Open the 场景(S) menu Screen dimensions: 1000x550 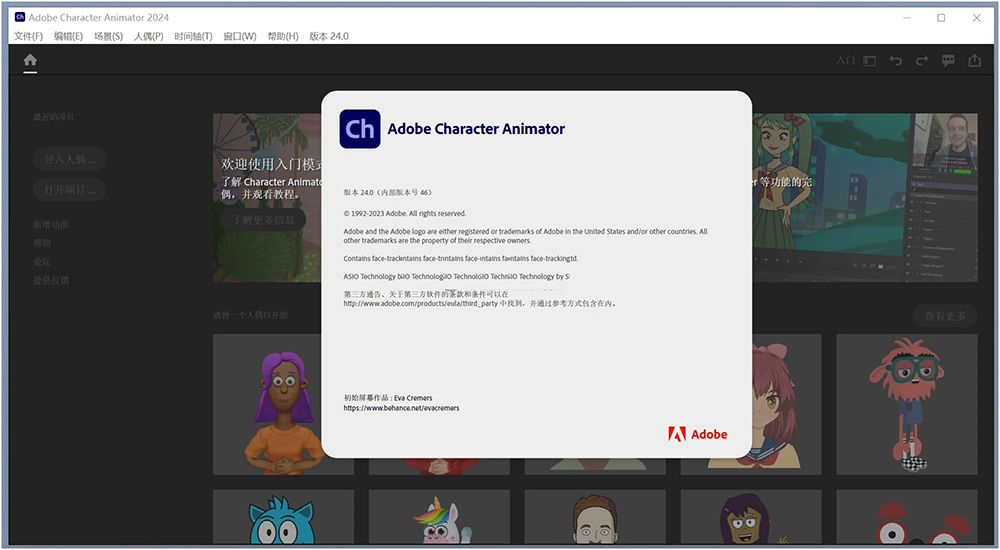[108, 36]
